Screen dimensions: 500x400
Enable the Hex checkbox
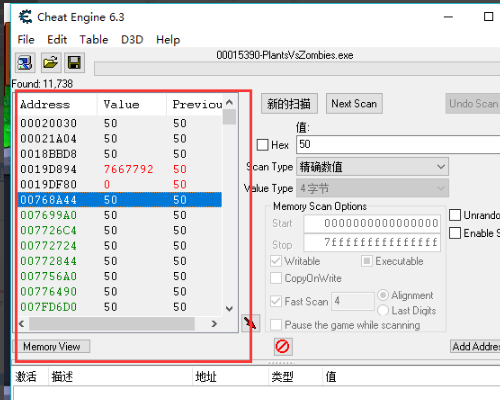pos(262,145)
